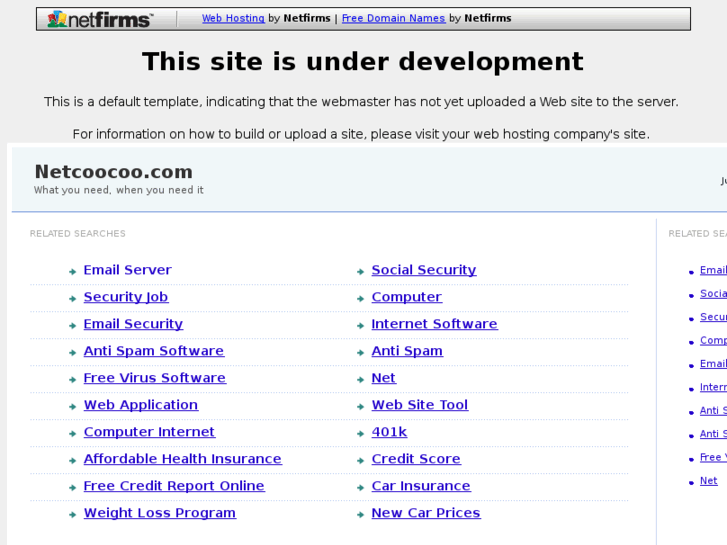This screenshot has height=545, width=727.
Task: Click the RELATED SEARCHES heading above main list
Action: (x=77, y=233)
